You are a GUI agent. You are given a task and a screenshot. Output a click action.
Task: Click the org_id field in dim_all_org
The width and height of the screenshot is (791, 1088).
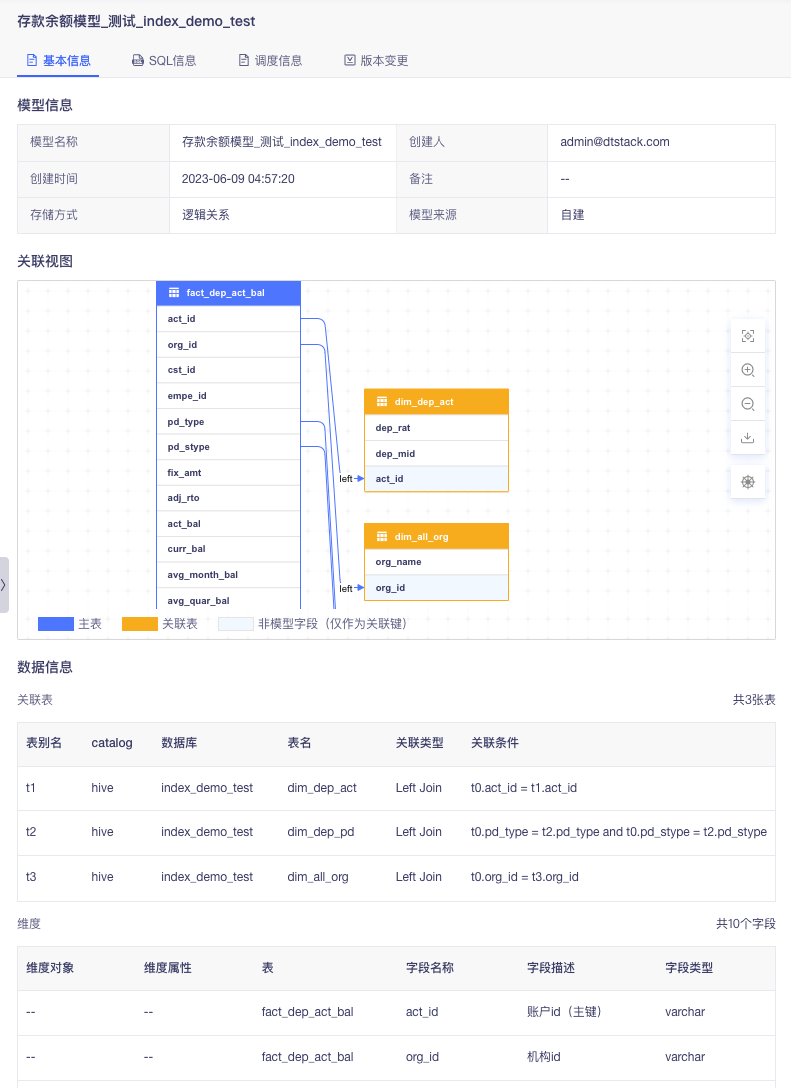[x=436, y=588]
